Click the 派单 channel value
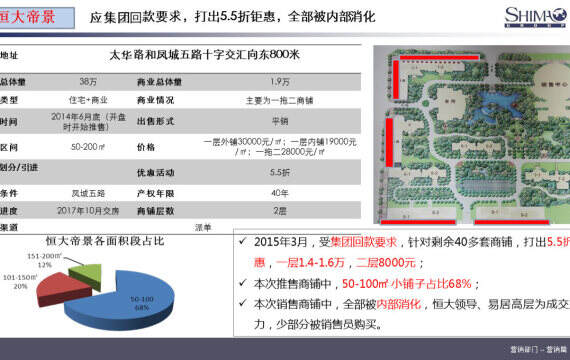Viewport: 570px width, 360px height. [x=203, y=228]
